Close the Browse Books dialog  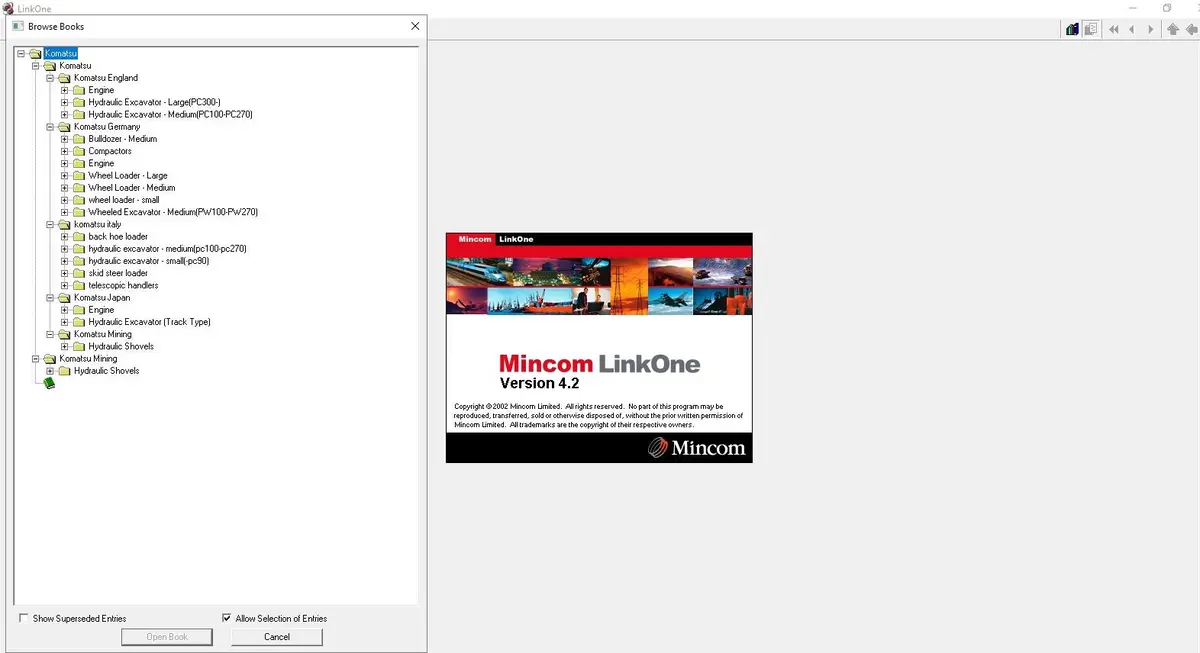(x=415, y=26)
